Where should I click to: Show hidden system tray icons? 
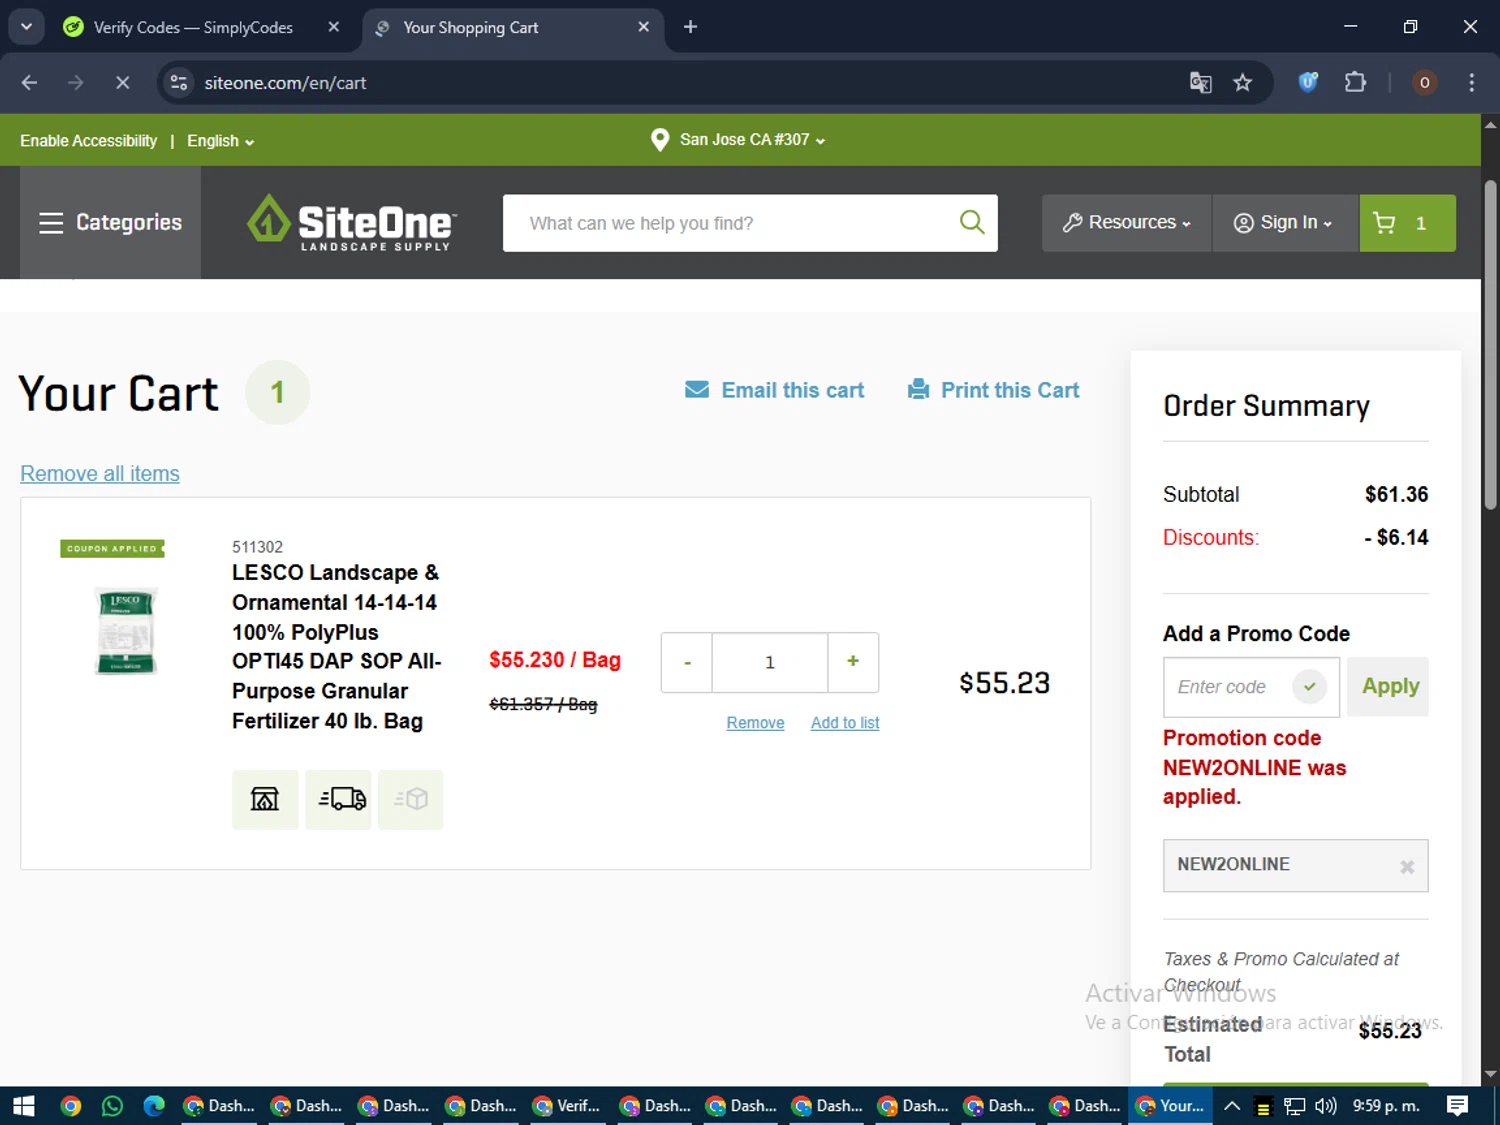tap(1232, 1106)
